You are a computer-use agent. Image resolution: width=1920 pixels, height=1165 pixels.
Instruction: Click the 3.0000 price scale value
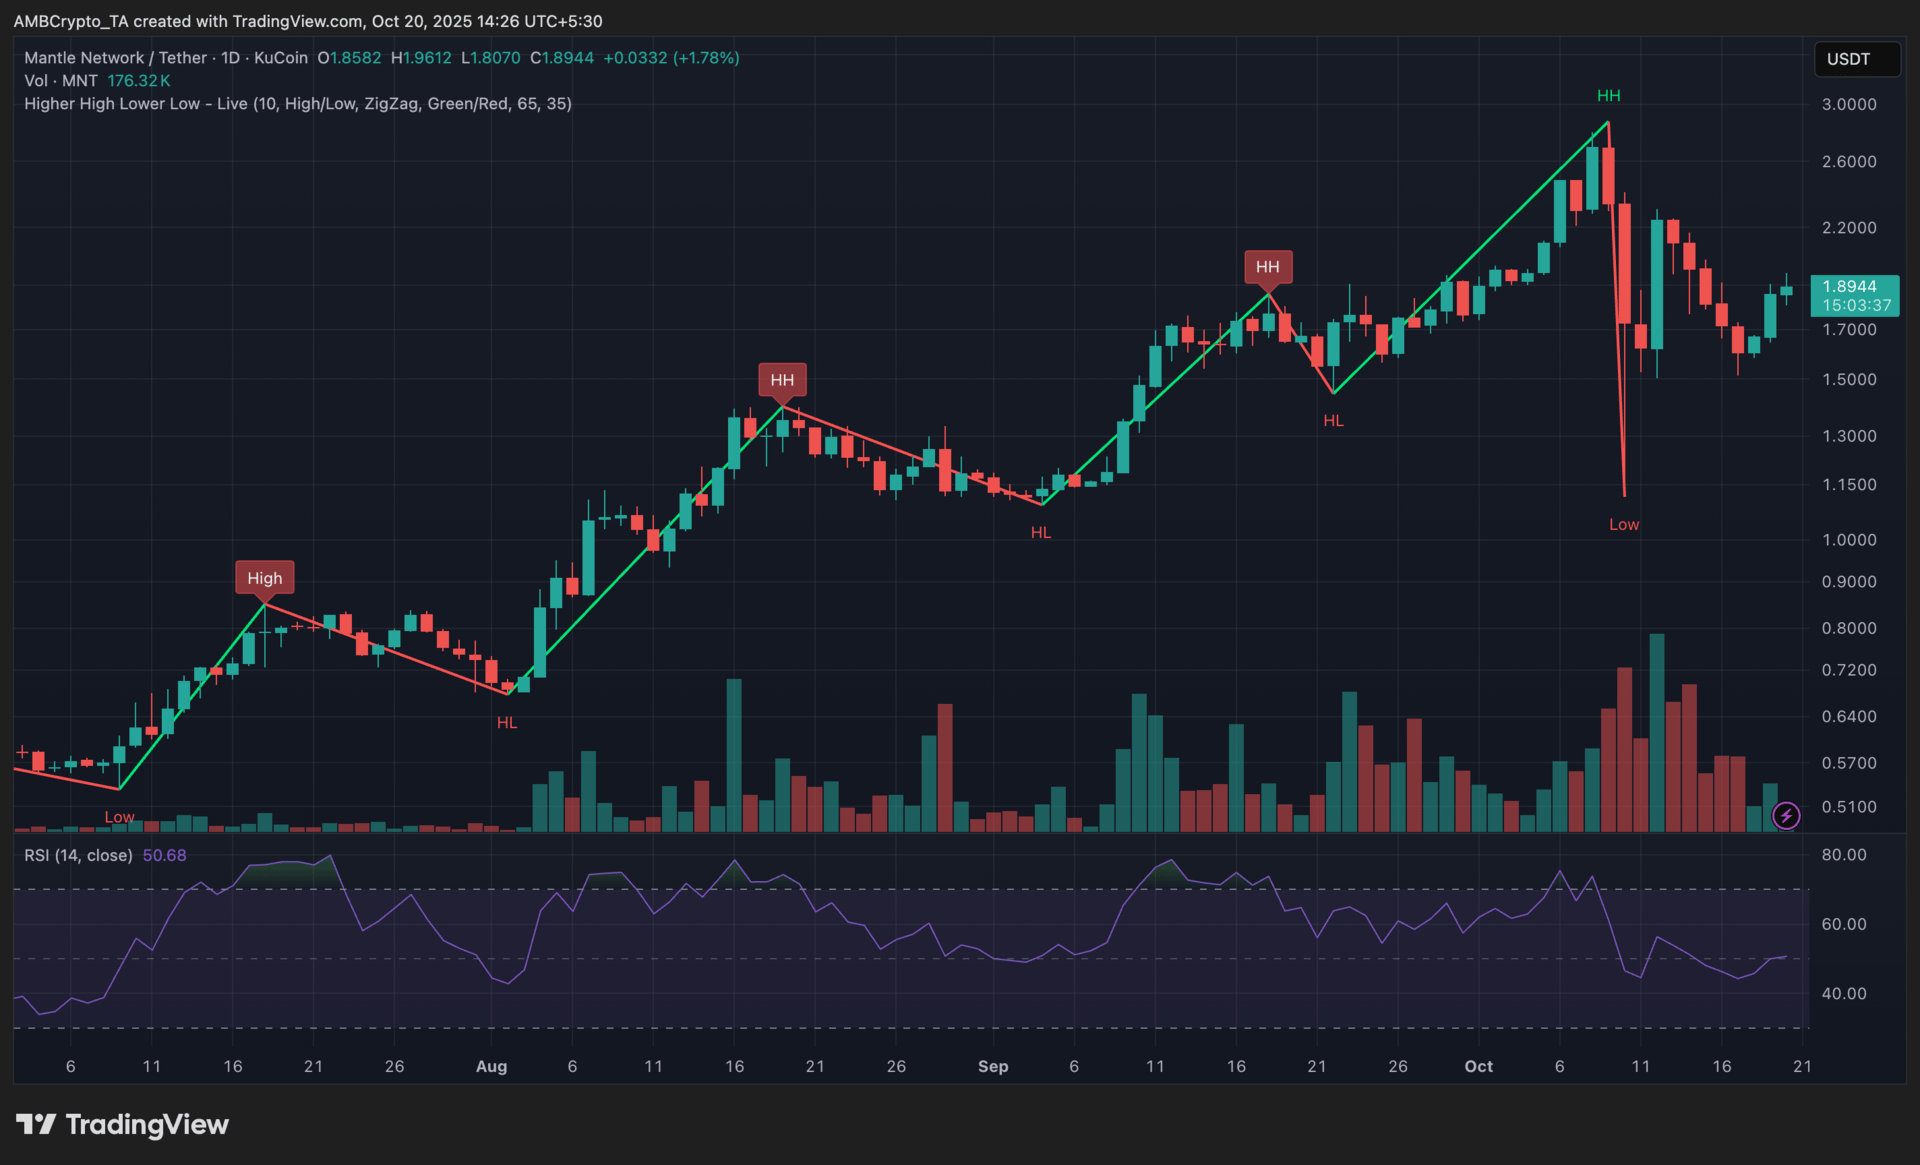tap(1848, 105)
